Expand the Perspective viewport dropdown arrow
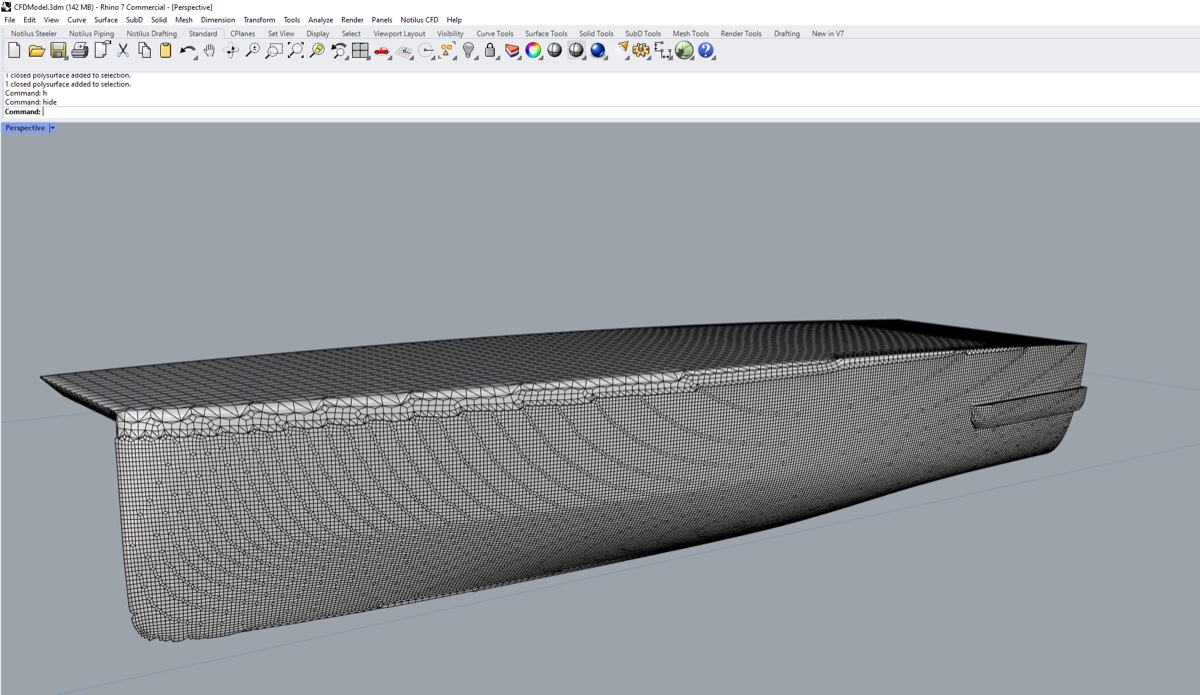Screen dimensions: 1200x695 52,128
